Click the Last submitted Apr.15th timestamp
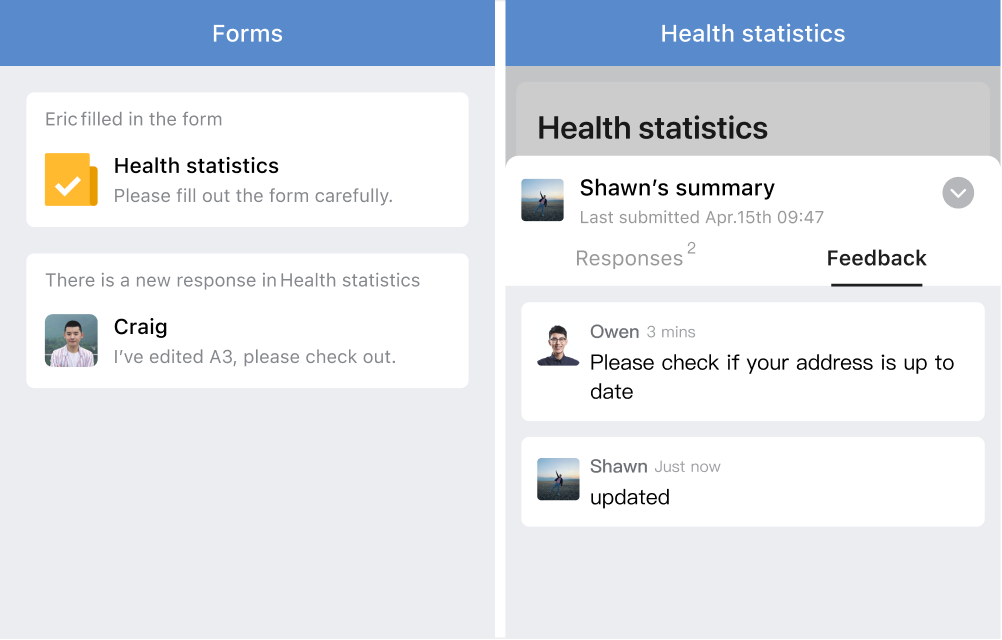The width and height of the screenshot is (1002, 640). click(702, 217)
